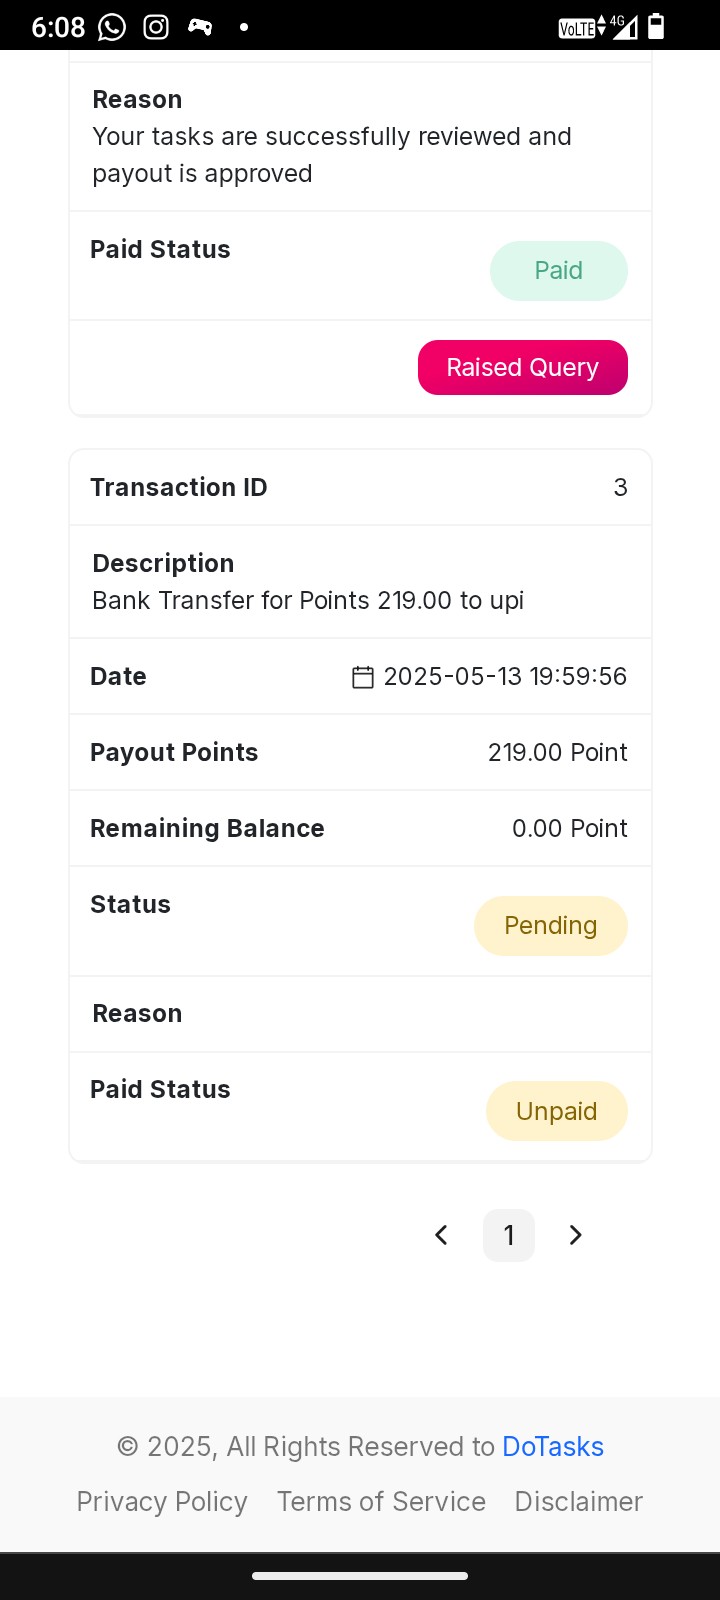Click the Raised Query button
720x1600 pixels.
[523, 367]
